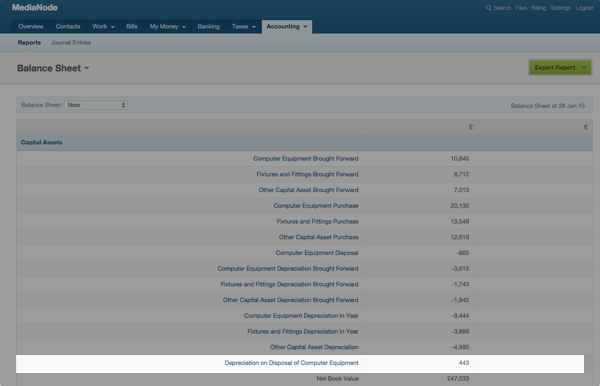Image resolution: width=600 pixels, height=386 pixels.
Task: Select the Journal Entries sub-tab
Action: pos(71,42)
